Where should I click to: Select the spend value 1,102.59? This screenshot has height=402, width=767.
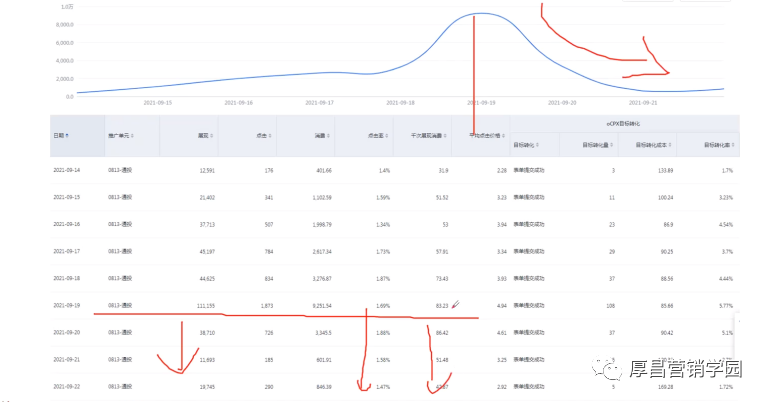322,198
